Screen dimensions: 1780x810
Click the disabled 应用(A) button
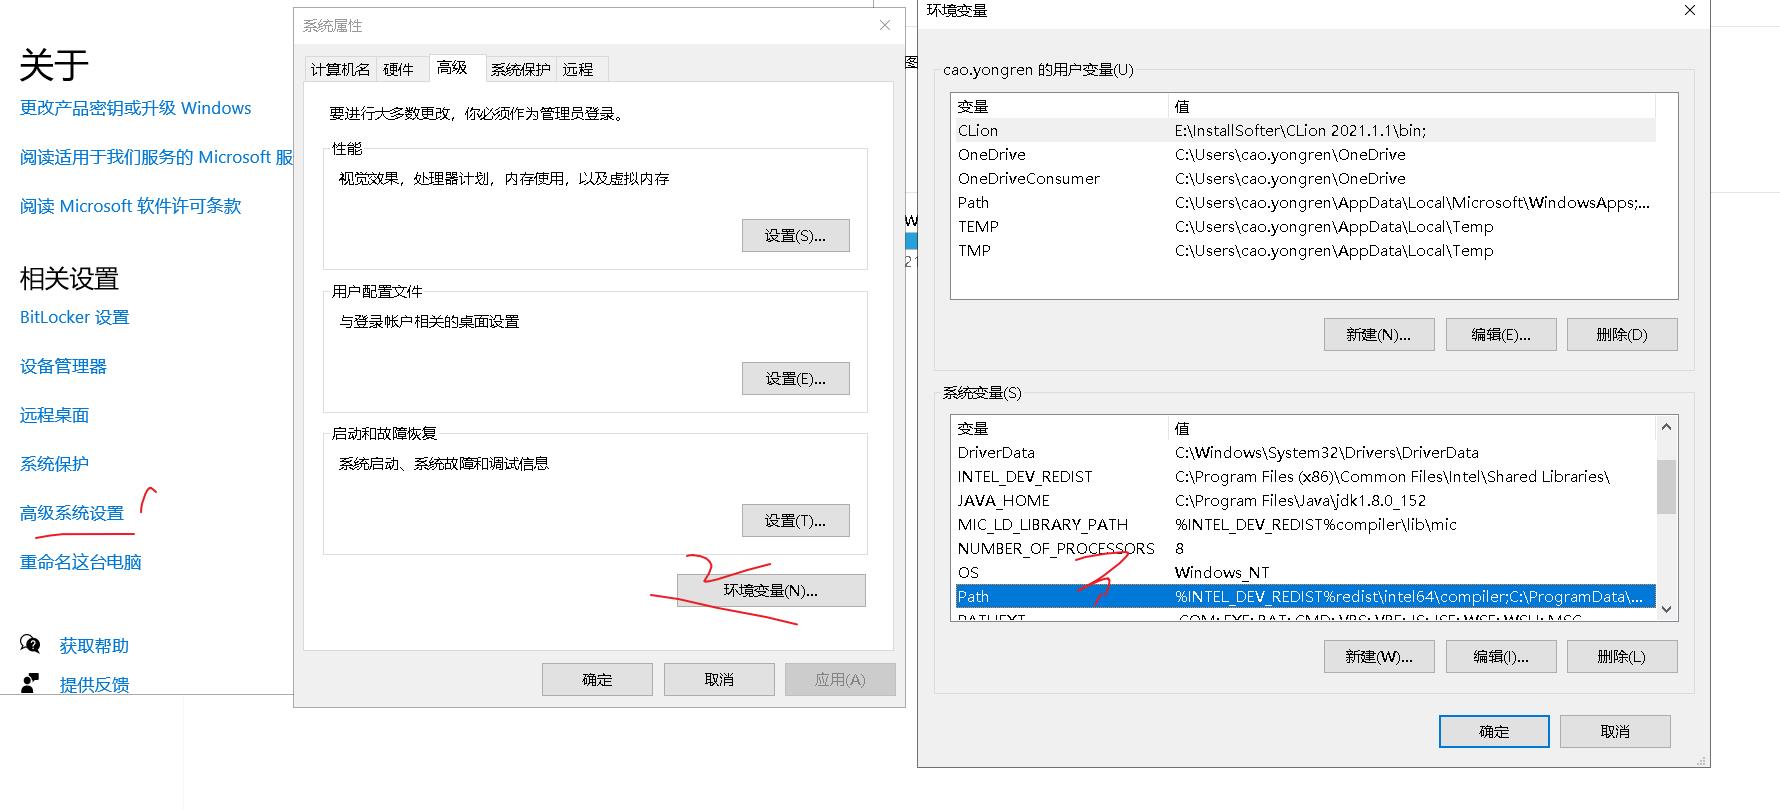pos(840,680)
